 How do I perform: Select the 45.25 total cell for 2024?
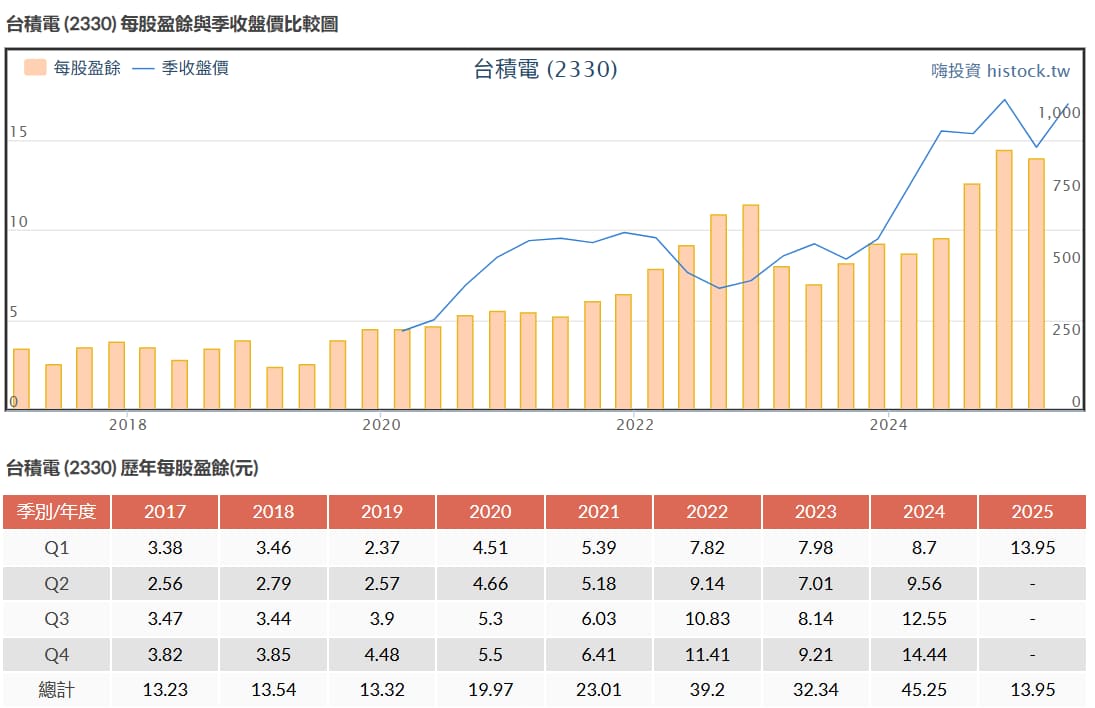point(923,690)
